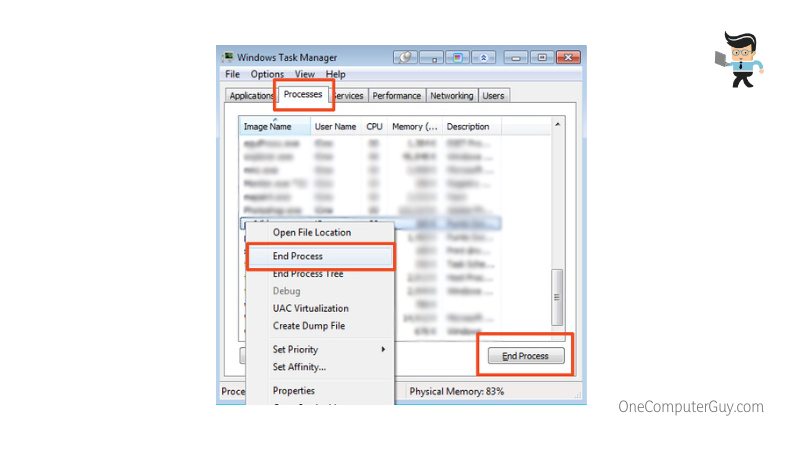The height and width of the screenshot is (450, 800).
Task: Toggle UAC Virtualization in context menu
Action: click(x=320, y=308)
